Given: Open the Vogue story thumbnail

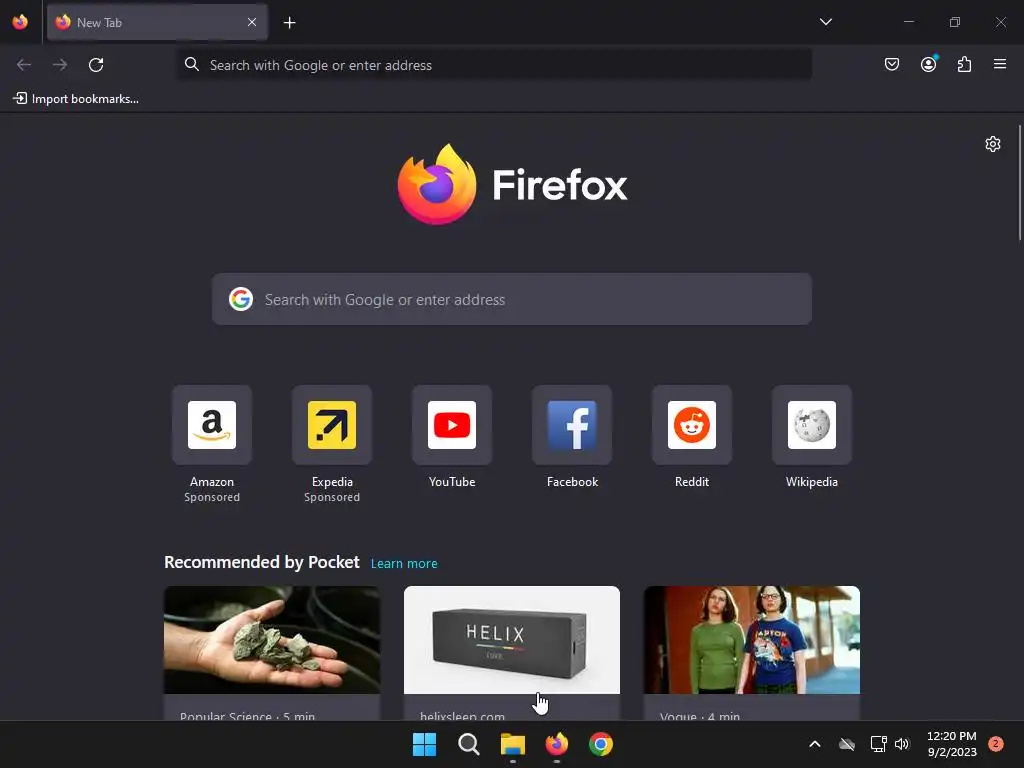Looking at the screenshot, I should (x=752, y=640).
